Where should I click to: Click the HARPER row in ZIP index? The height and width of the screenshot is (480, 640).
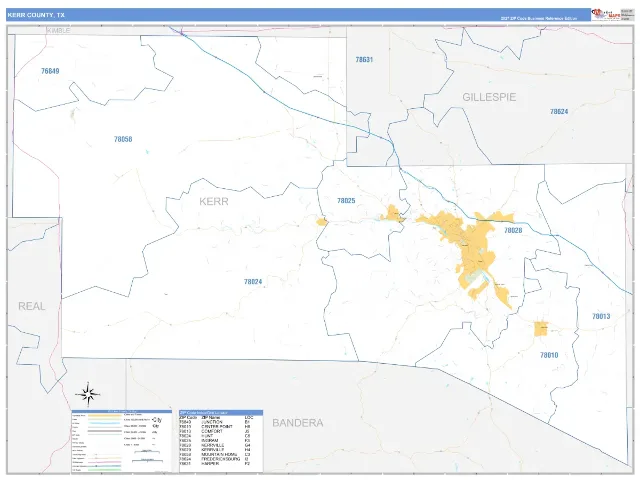pos(215,464)
